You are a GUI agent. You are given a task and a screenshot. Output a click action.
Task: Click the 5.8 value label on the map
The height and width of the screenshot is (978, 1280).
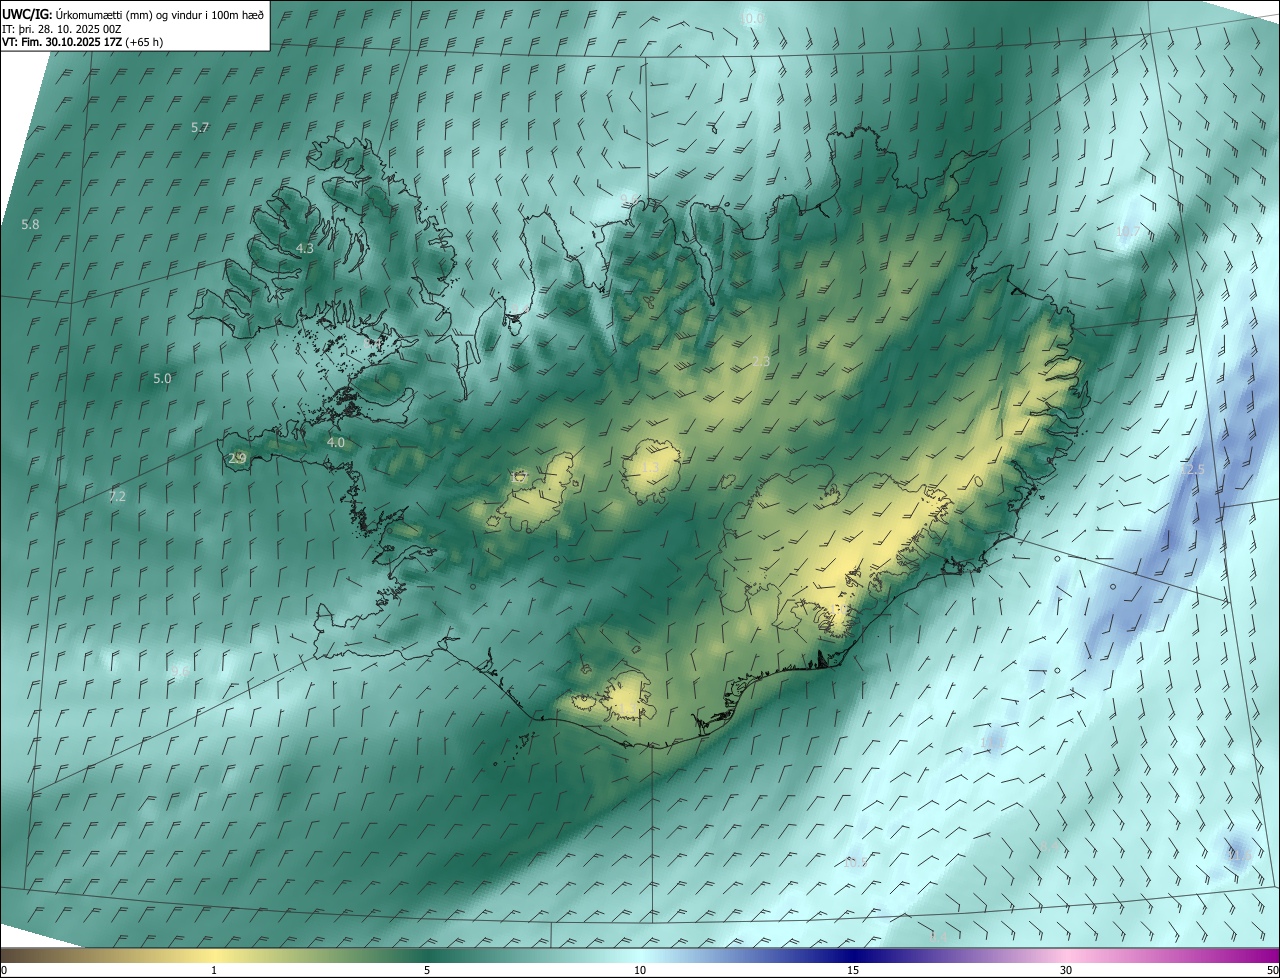[x=30, y=225]
